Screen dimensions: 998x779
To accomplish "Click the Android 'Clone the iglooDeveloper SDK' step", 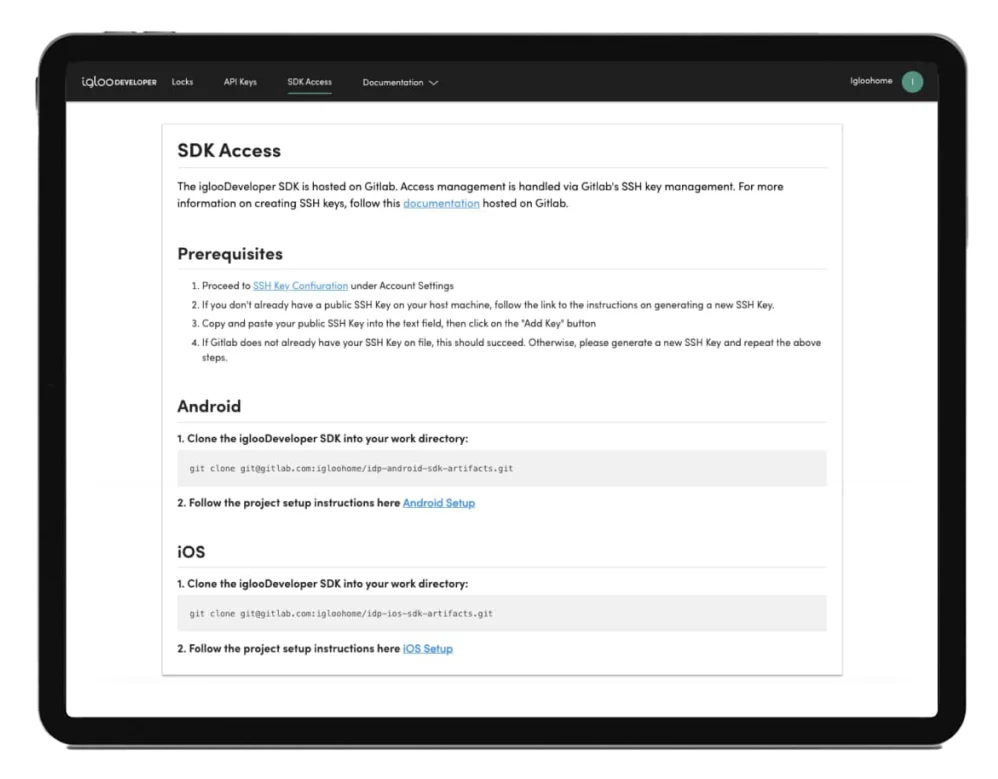I will pos(323,439).
